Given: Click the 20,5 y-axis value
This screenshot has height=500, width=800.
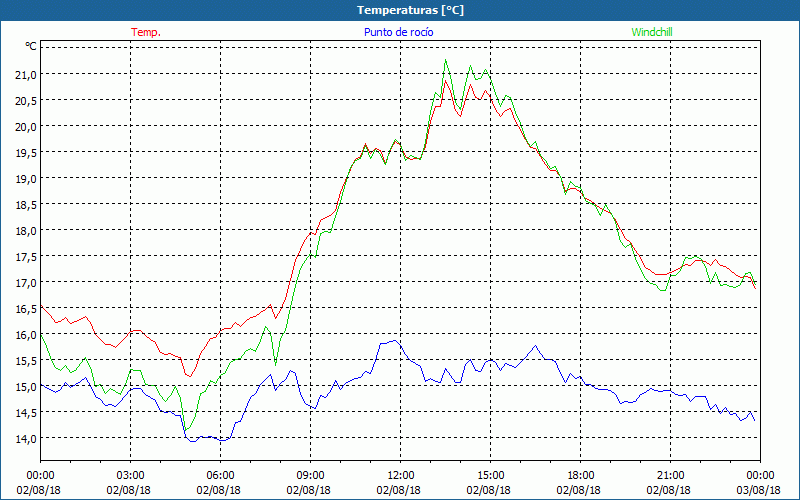Looking at the screenshot, I should (26, 101).
